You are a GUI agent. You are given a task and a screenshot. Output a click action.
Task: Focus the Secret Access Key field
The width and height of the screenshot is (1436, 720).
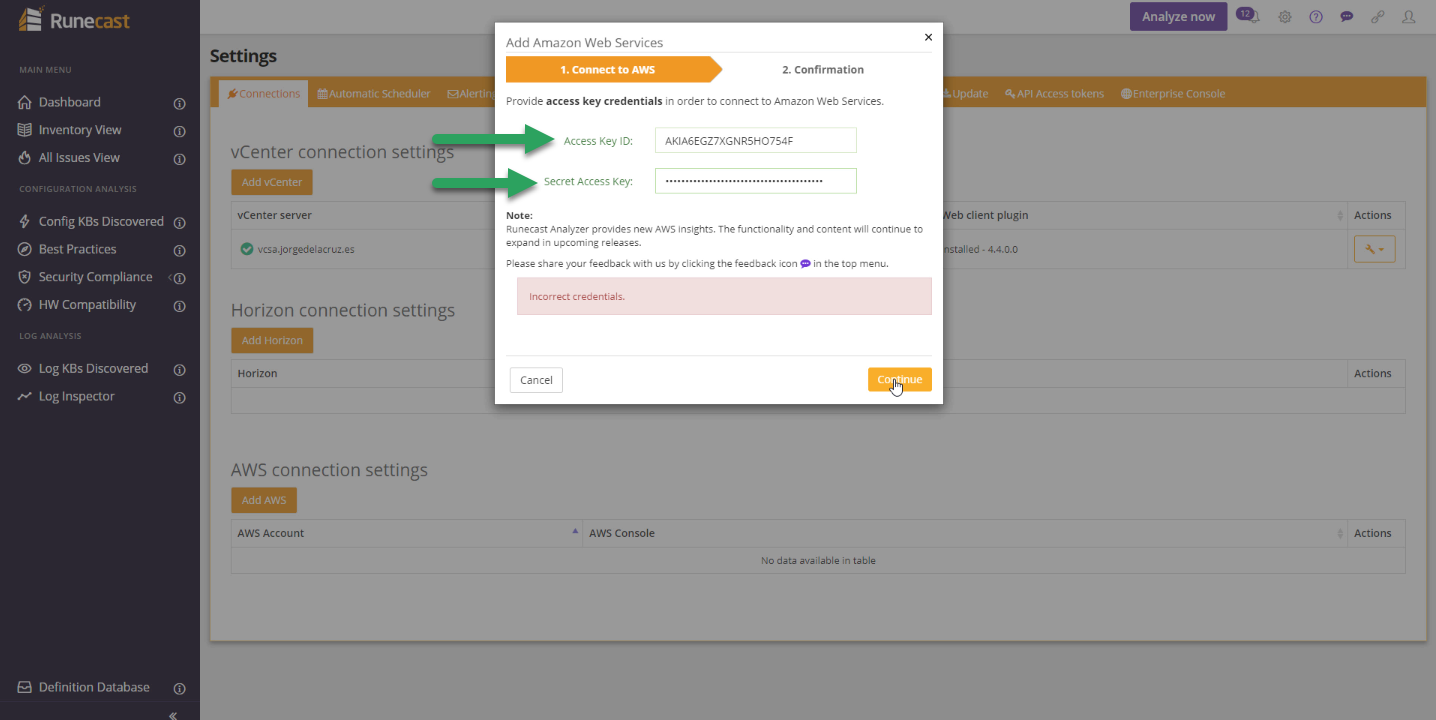[756, 181]
